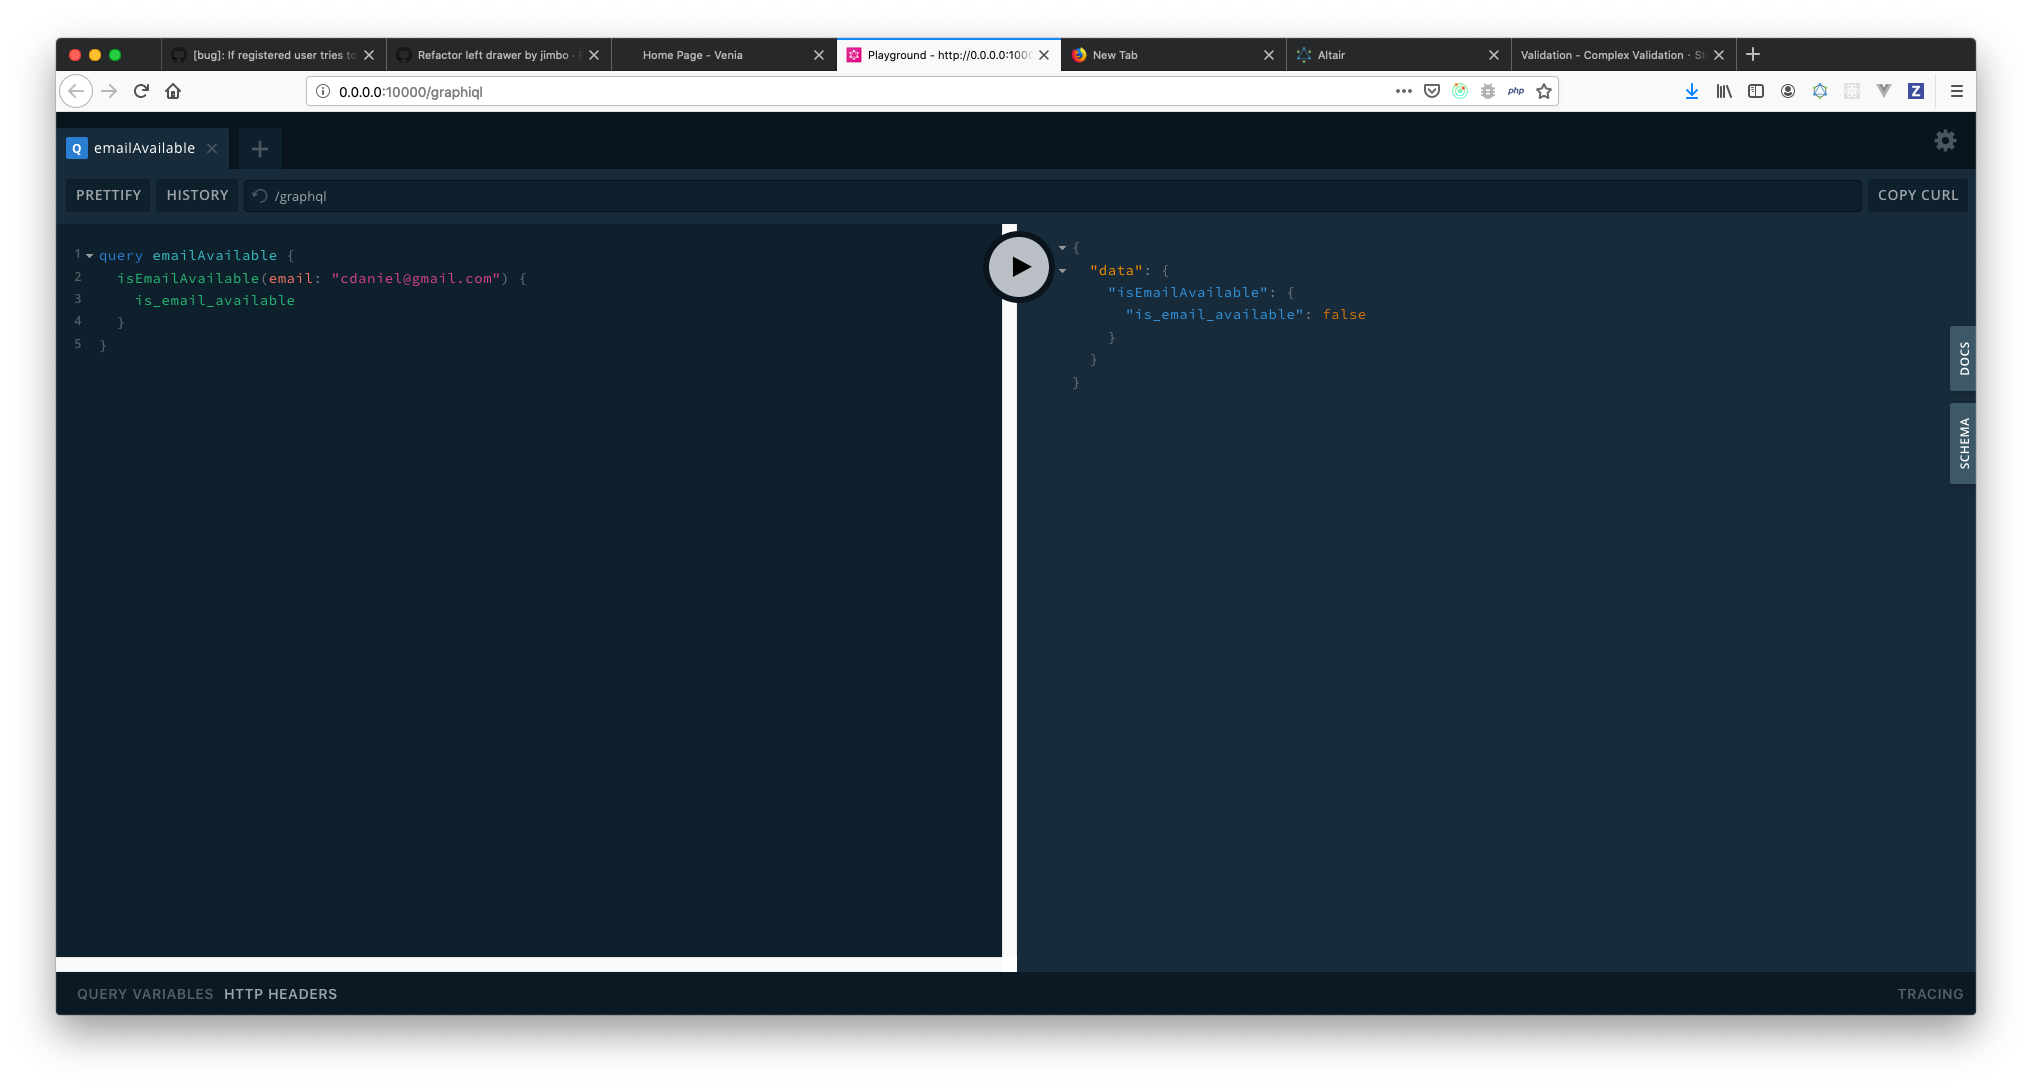Add a new query tab
Image resolution: width=2032 pixels, height=1089 pixels.
[260, 149]
